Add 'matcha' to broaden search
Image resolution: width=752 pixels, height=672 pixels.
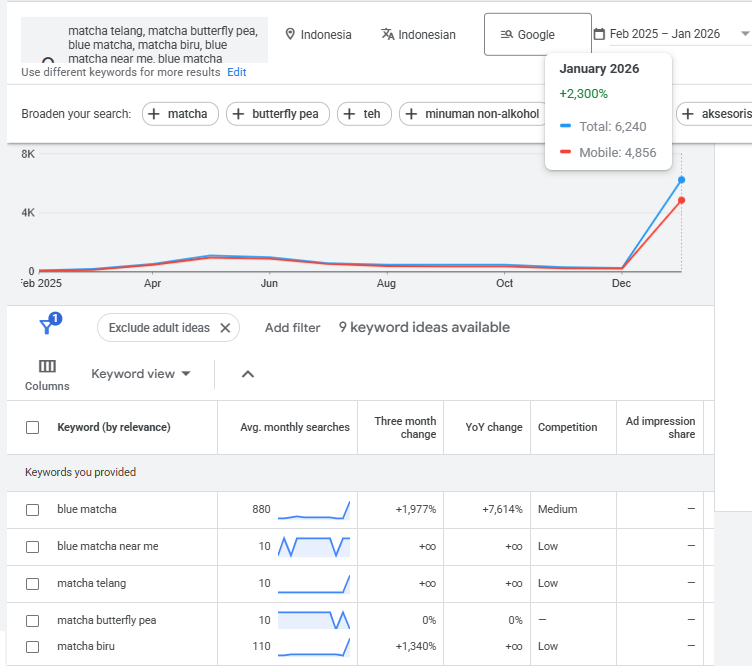point(180,114)
